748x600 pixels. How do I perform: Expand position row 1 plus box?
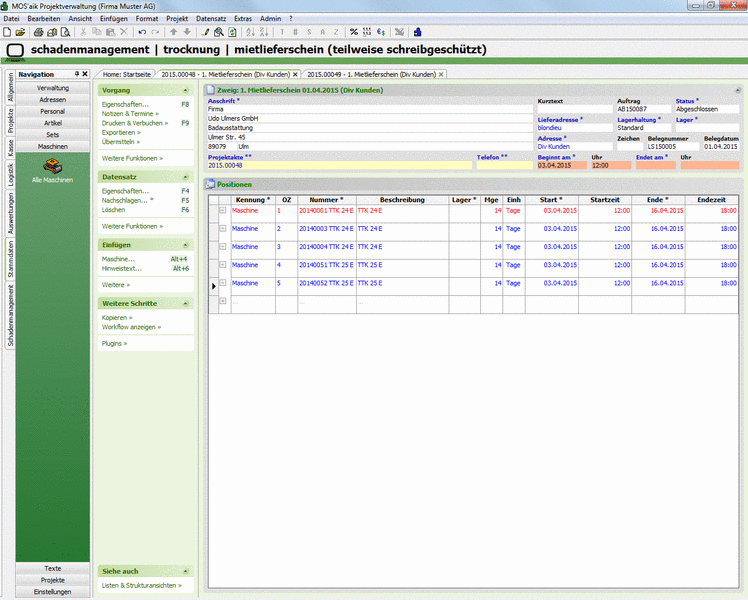pos(223,210)
